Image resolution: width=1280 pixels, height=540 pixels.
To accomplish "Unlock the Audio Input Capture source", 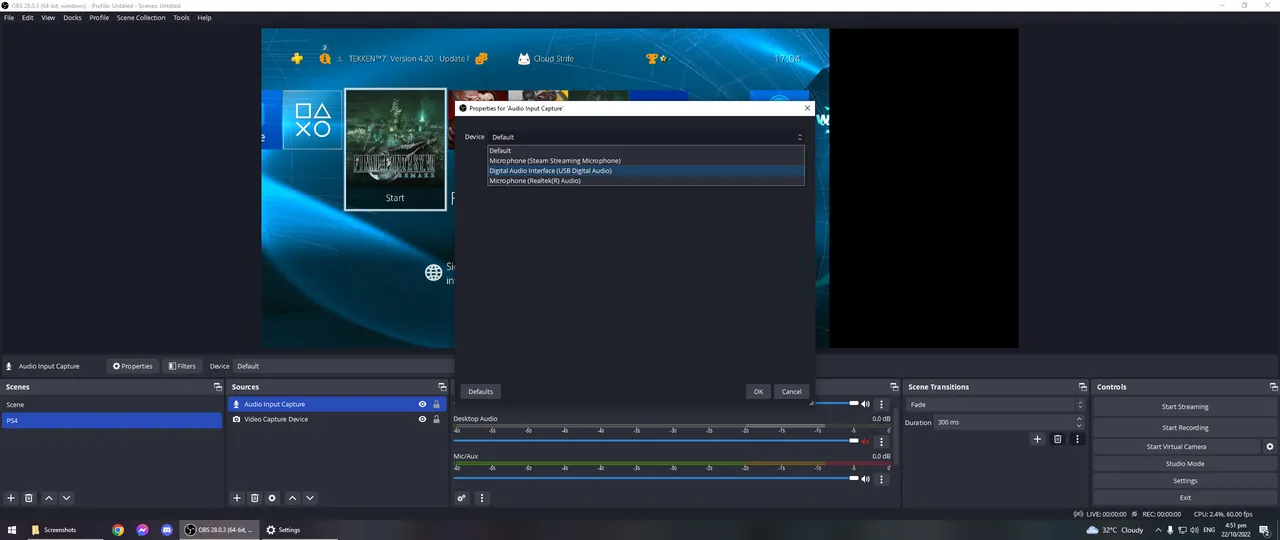I will [x=436, y=404].
